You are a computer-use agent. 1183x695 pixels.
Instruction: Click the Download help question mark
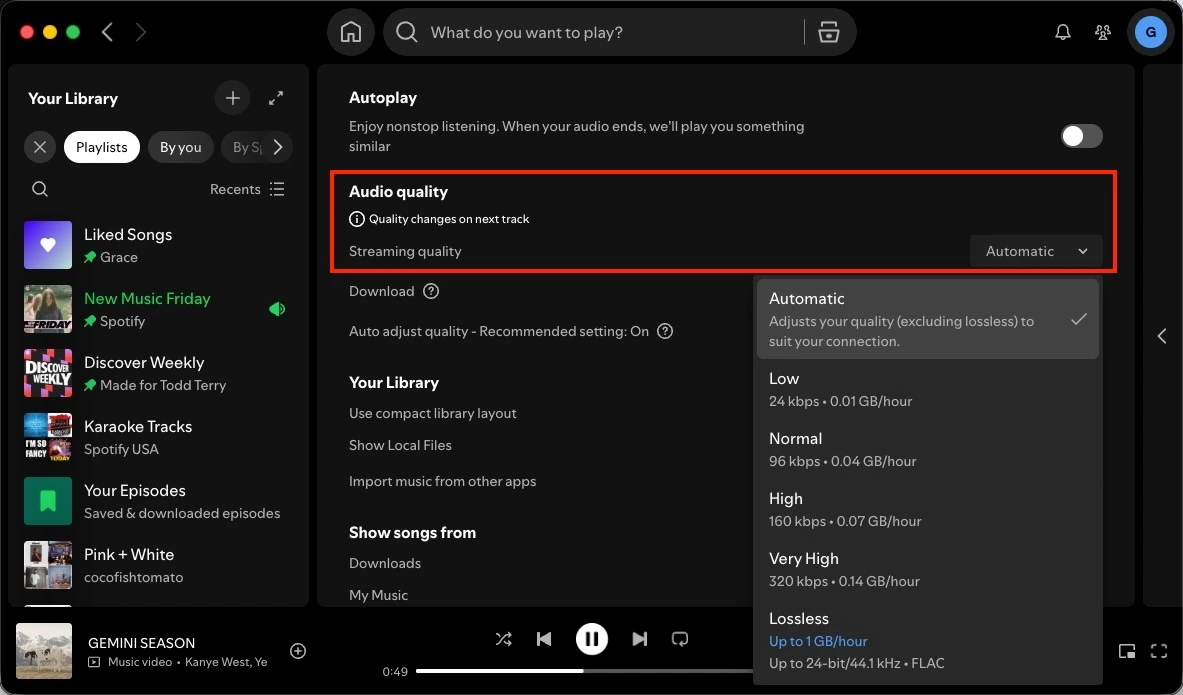[x=431, y=291]
